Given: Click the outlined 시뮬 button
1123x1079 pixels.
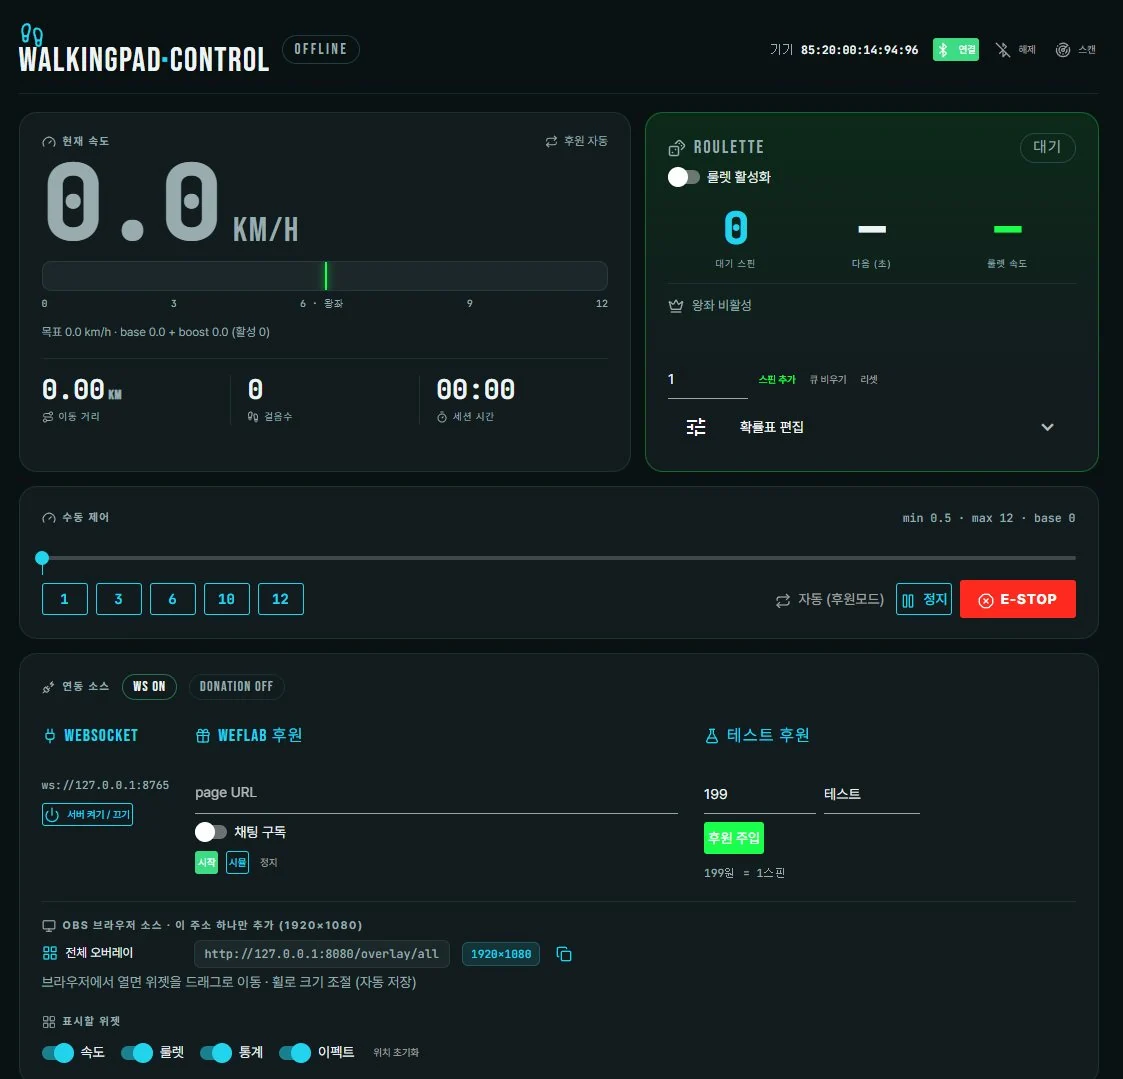Looking at the screenshot, I should 238,863.
